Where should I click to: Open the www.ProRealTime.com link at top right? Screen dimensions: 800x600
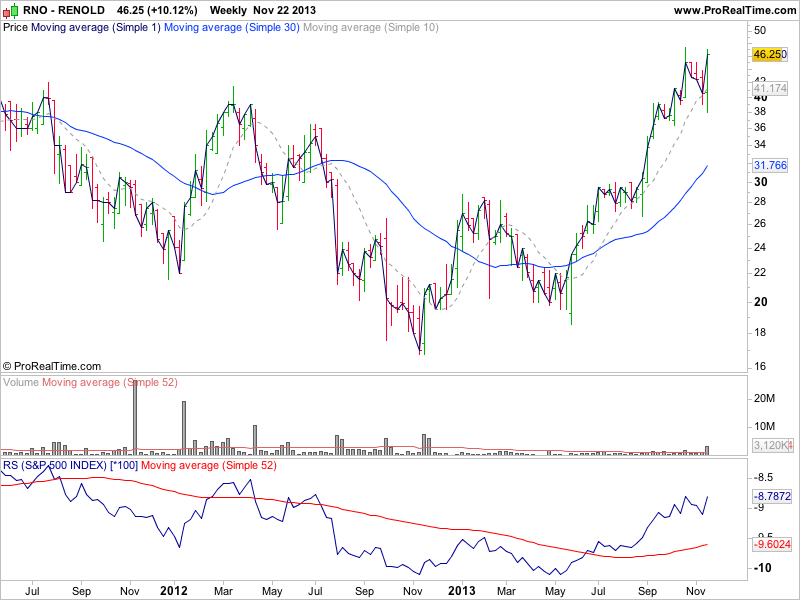734,10
